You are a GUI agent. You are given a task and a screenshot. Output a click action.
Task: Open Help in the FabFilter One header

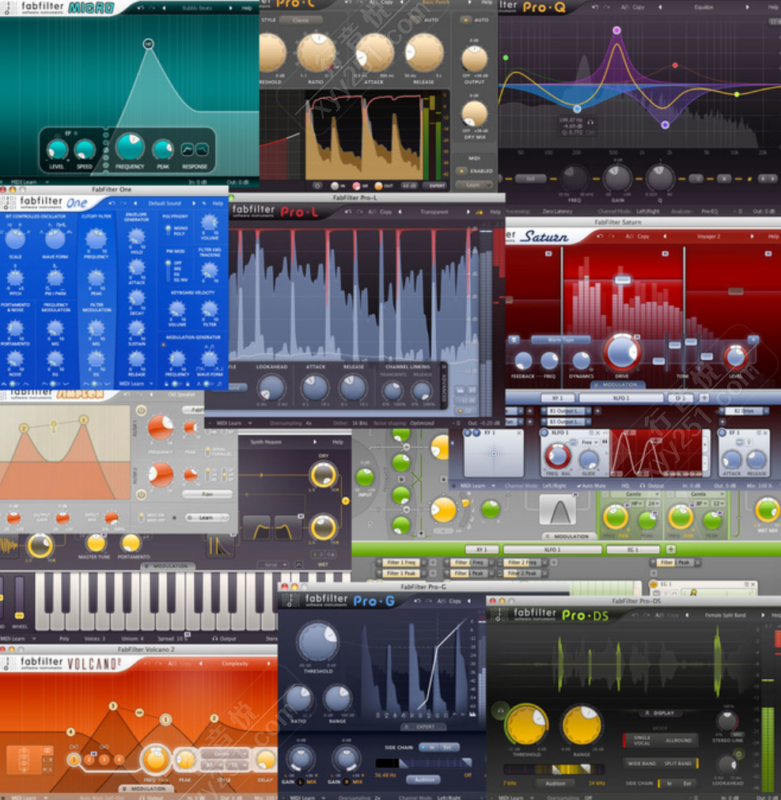218,203
